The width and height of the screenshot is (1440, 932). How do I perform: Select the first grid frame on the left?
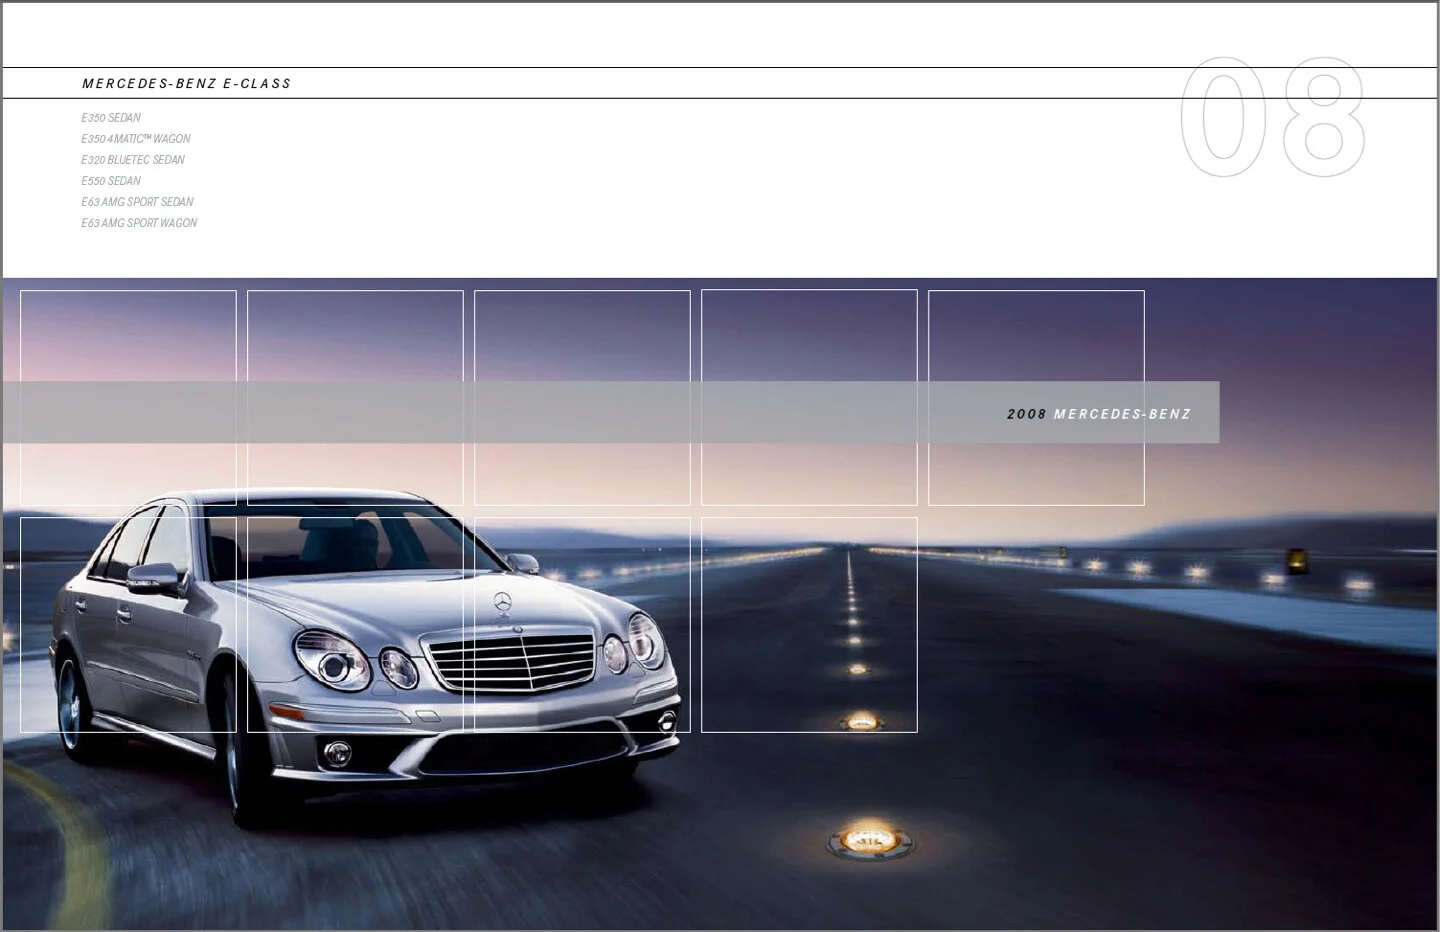click(128, 396)
